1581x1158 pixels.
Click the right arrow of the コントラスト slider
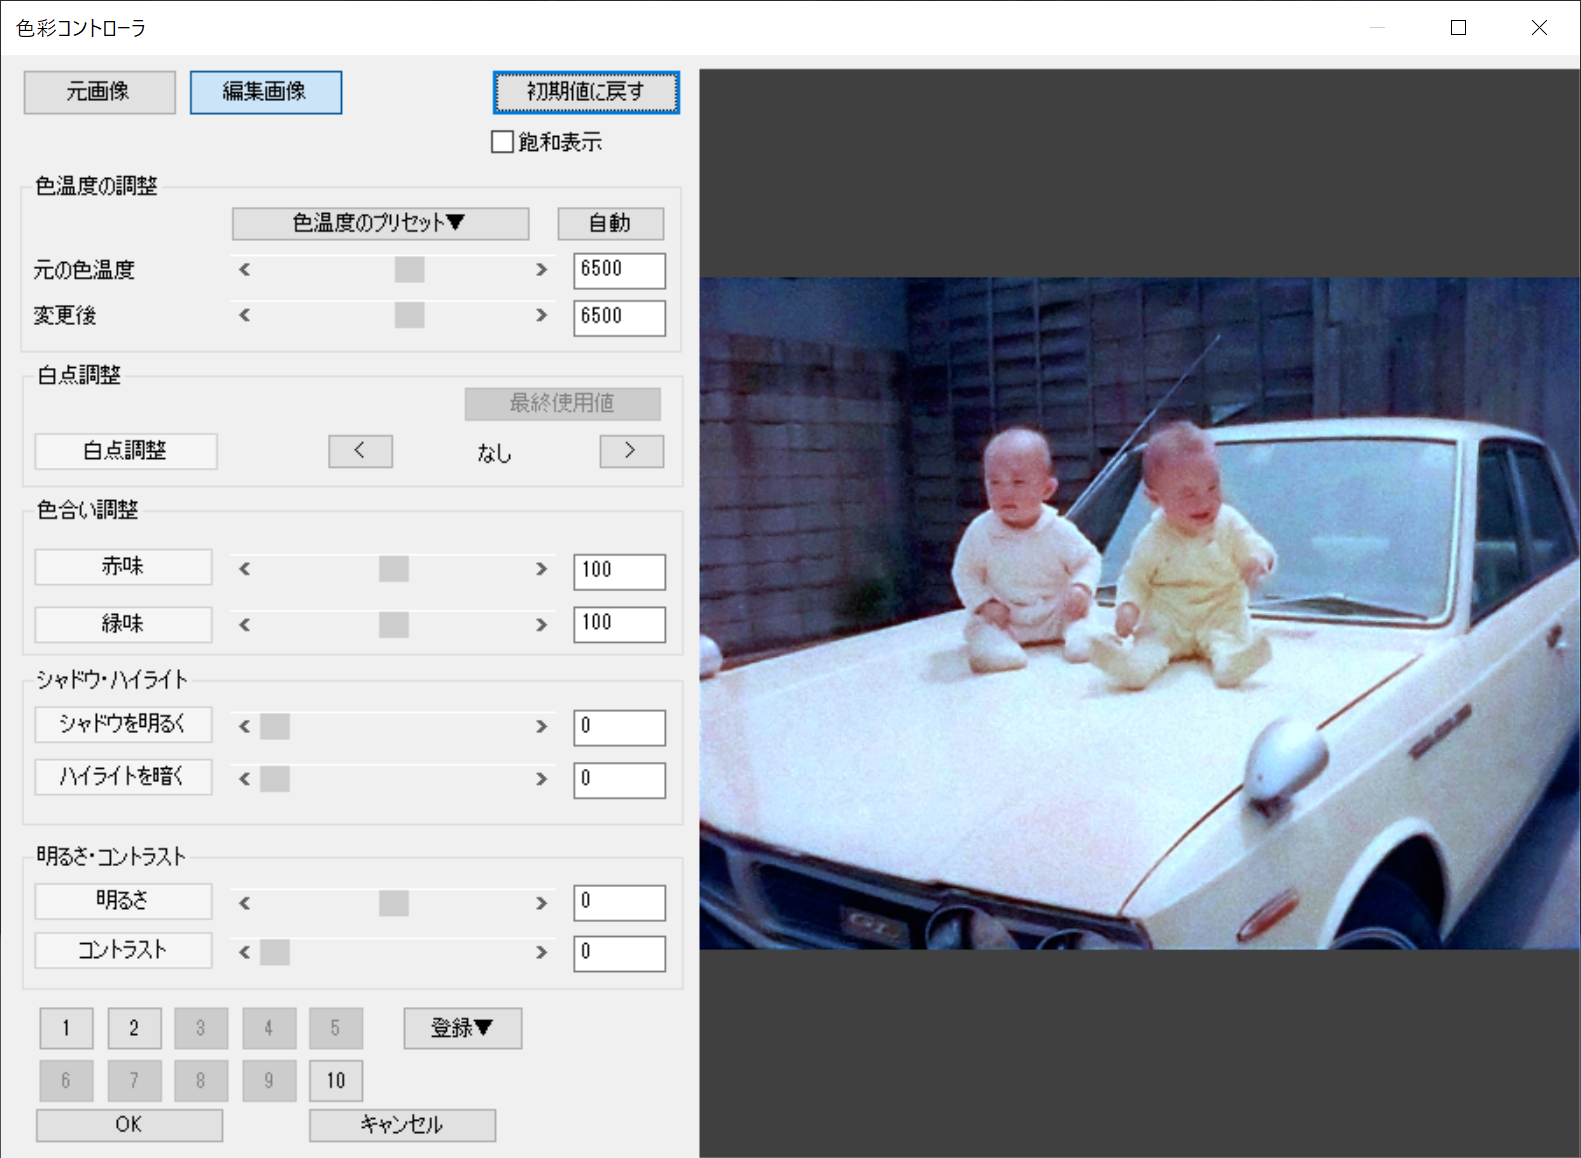click(541, 952)
